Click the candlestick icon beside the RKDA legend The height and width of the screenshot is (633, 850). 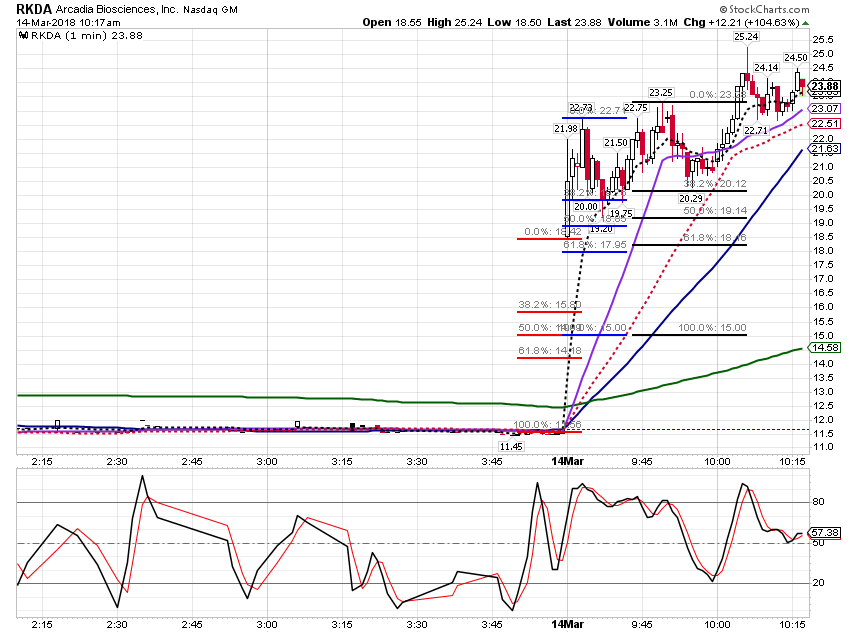coord(23,36)
